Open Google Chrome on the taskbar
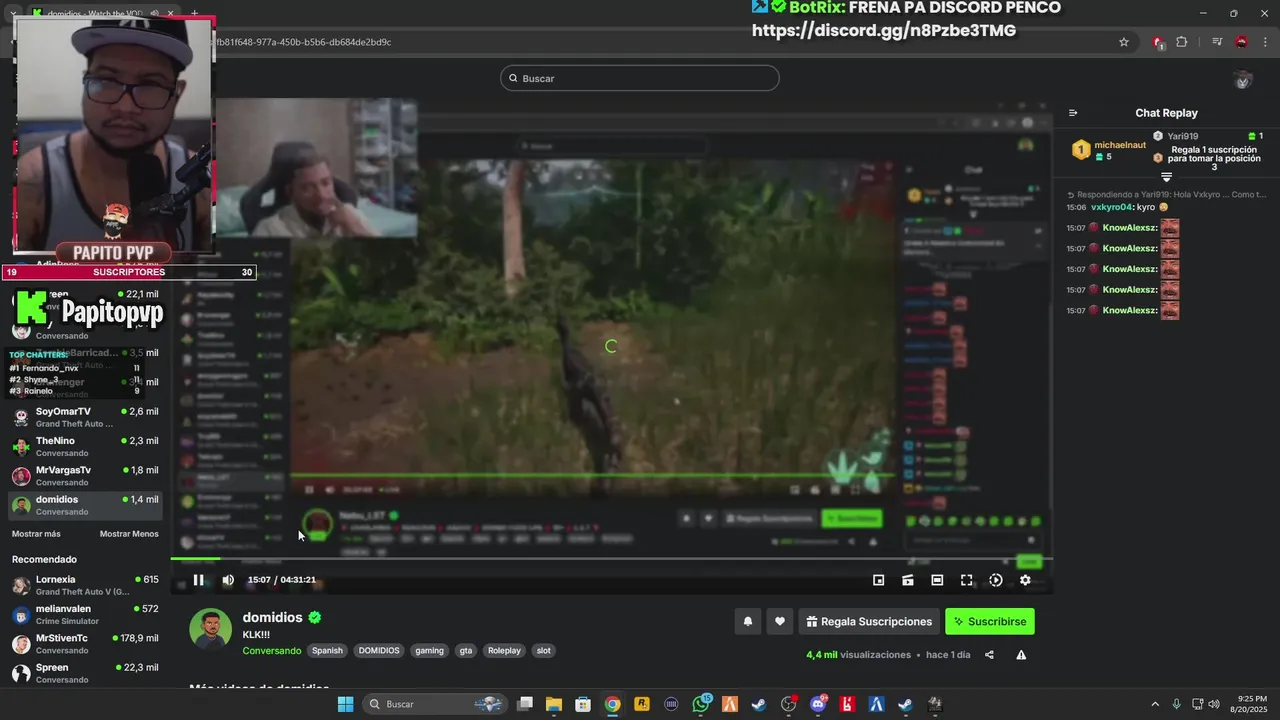This screenshot has height=720, width=1280. 612,704
